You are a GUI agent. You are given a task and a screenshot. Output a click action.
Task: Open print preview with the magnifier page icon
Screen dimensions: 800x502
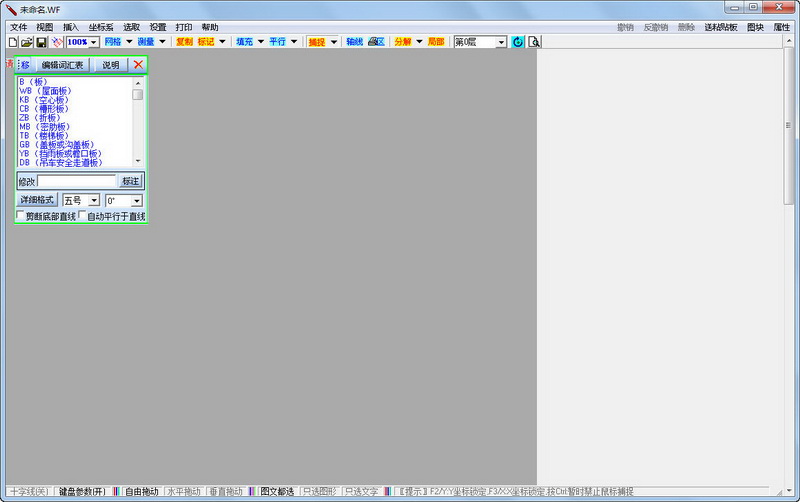(x=534, y=42)
